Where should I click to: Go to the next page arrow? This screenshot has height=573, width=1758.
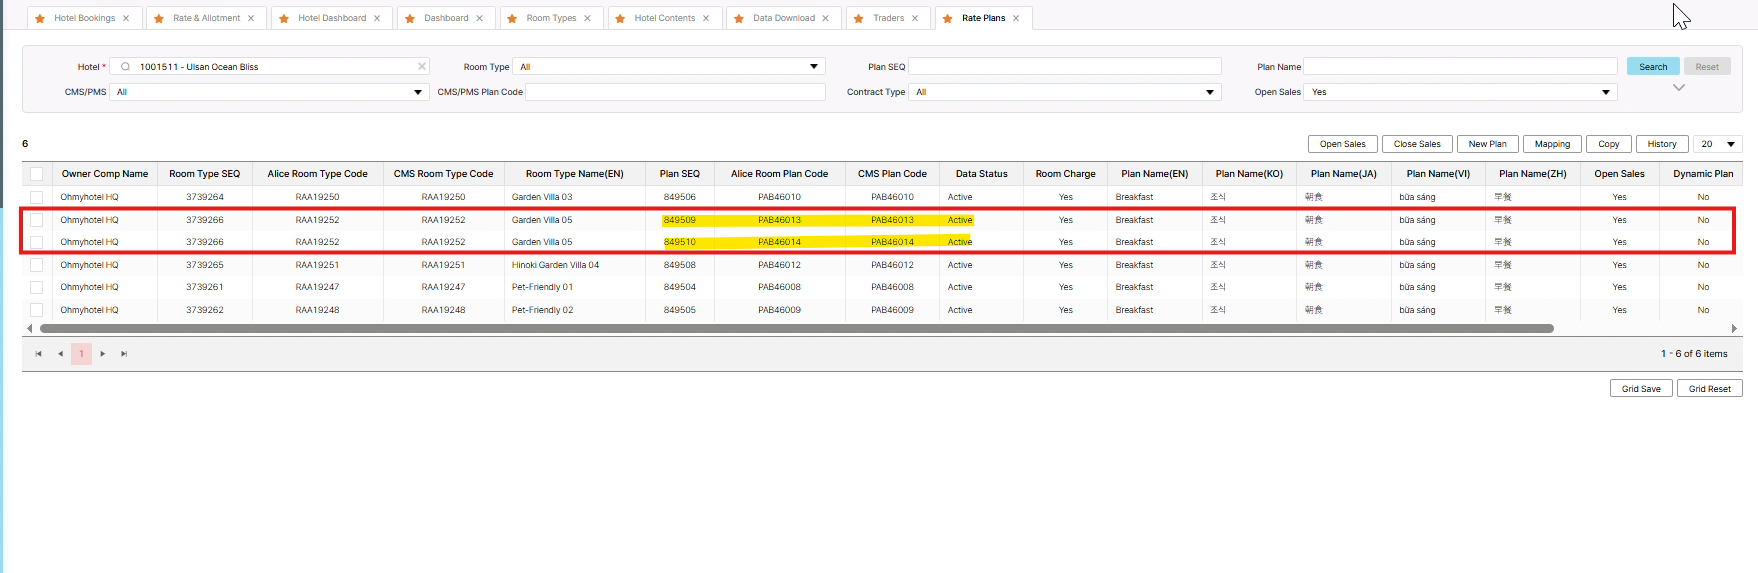pos(103,354)
